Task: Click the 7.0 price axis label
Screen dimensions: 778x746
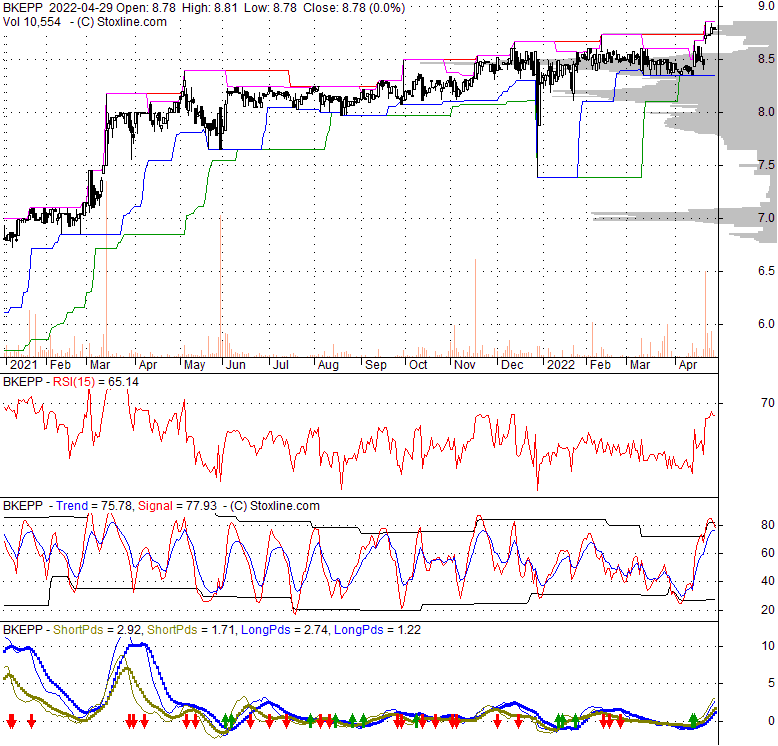Action: coord(766,218)
